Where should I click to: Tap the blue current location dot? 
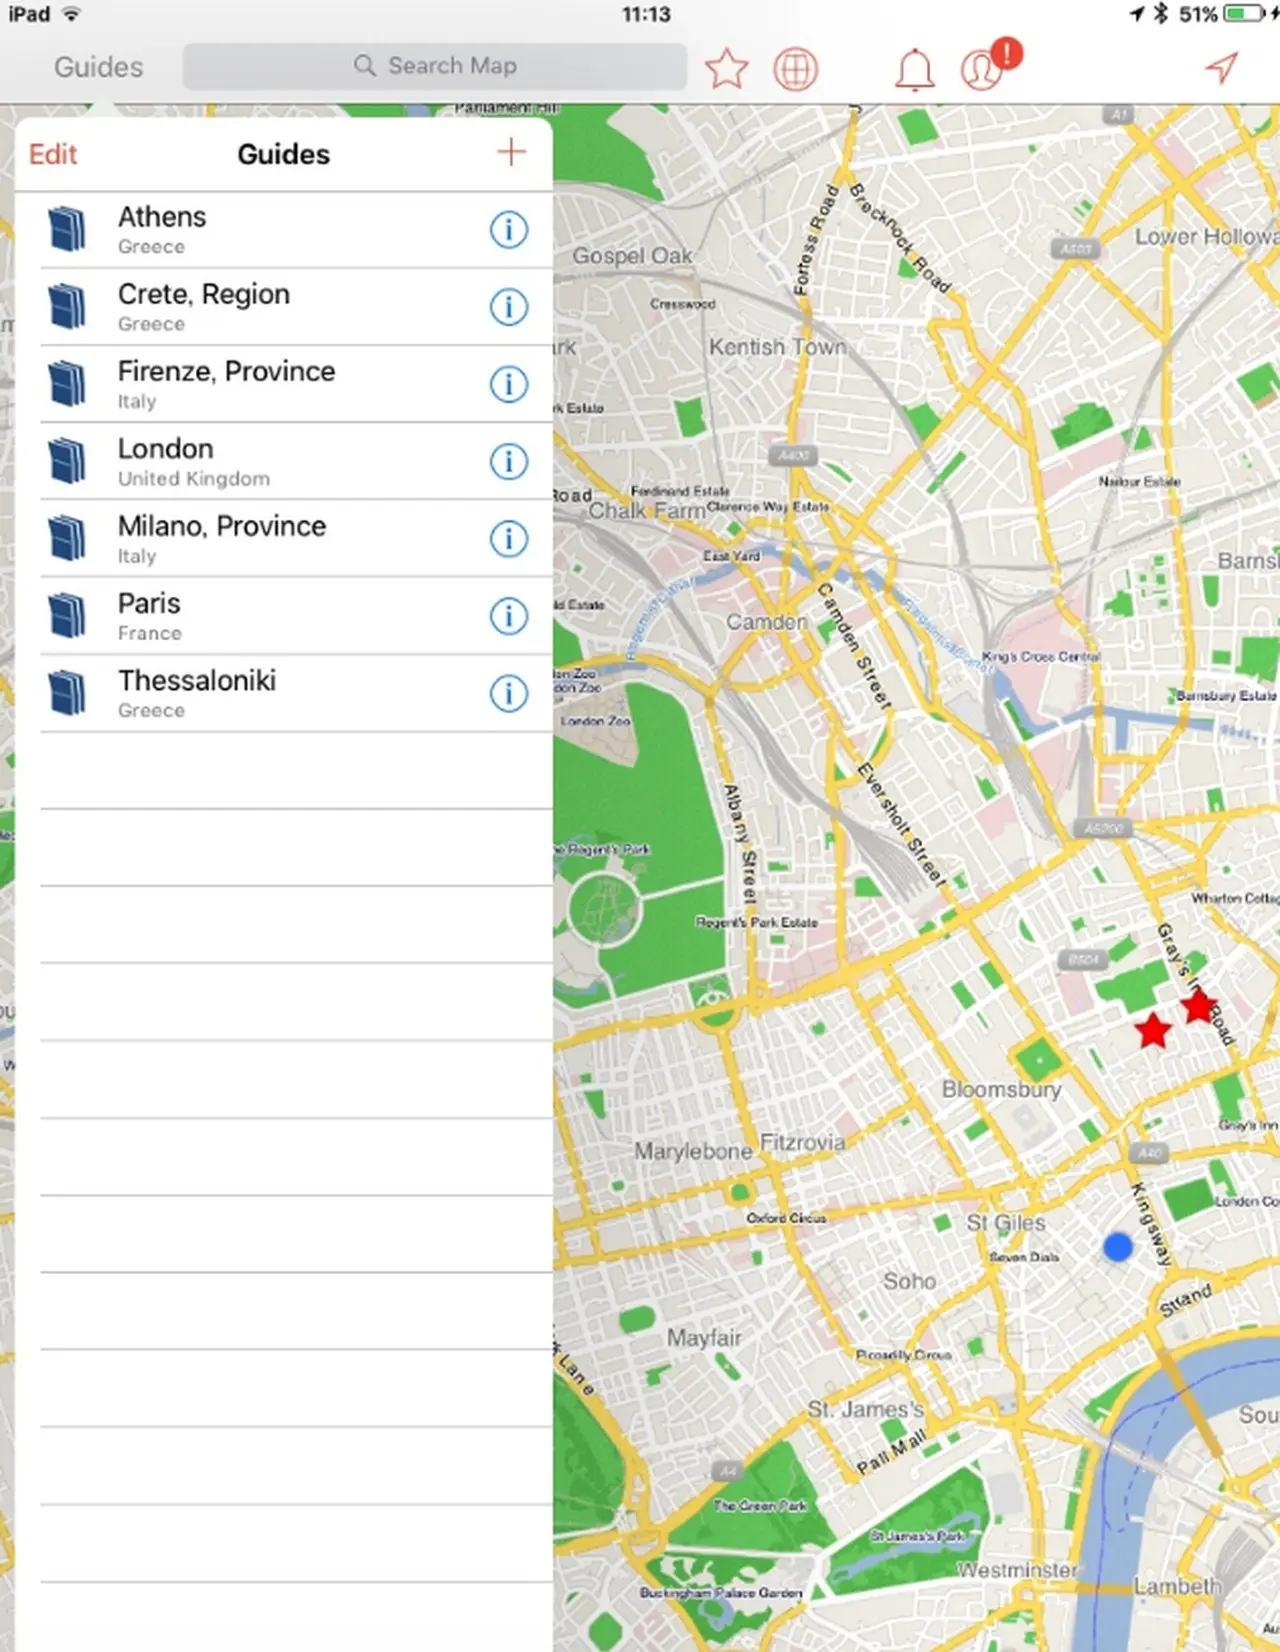1118,1247
